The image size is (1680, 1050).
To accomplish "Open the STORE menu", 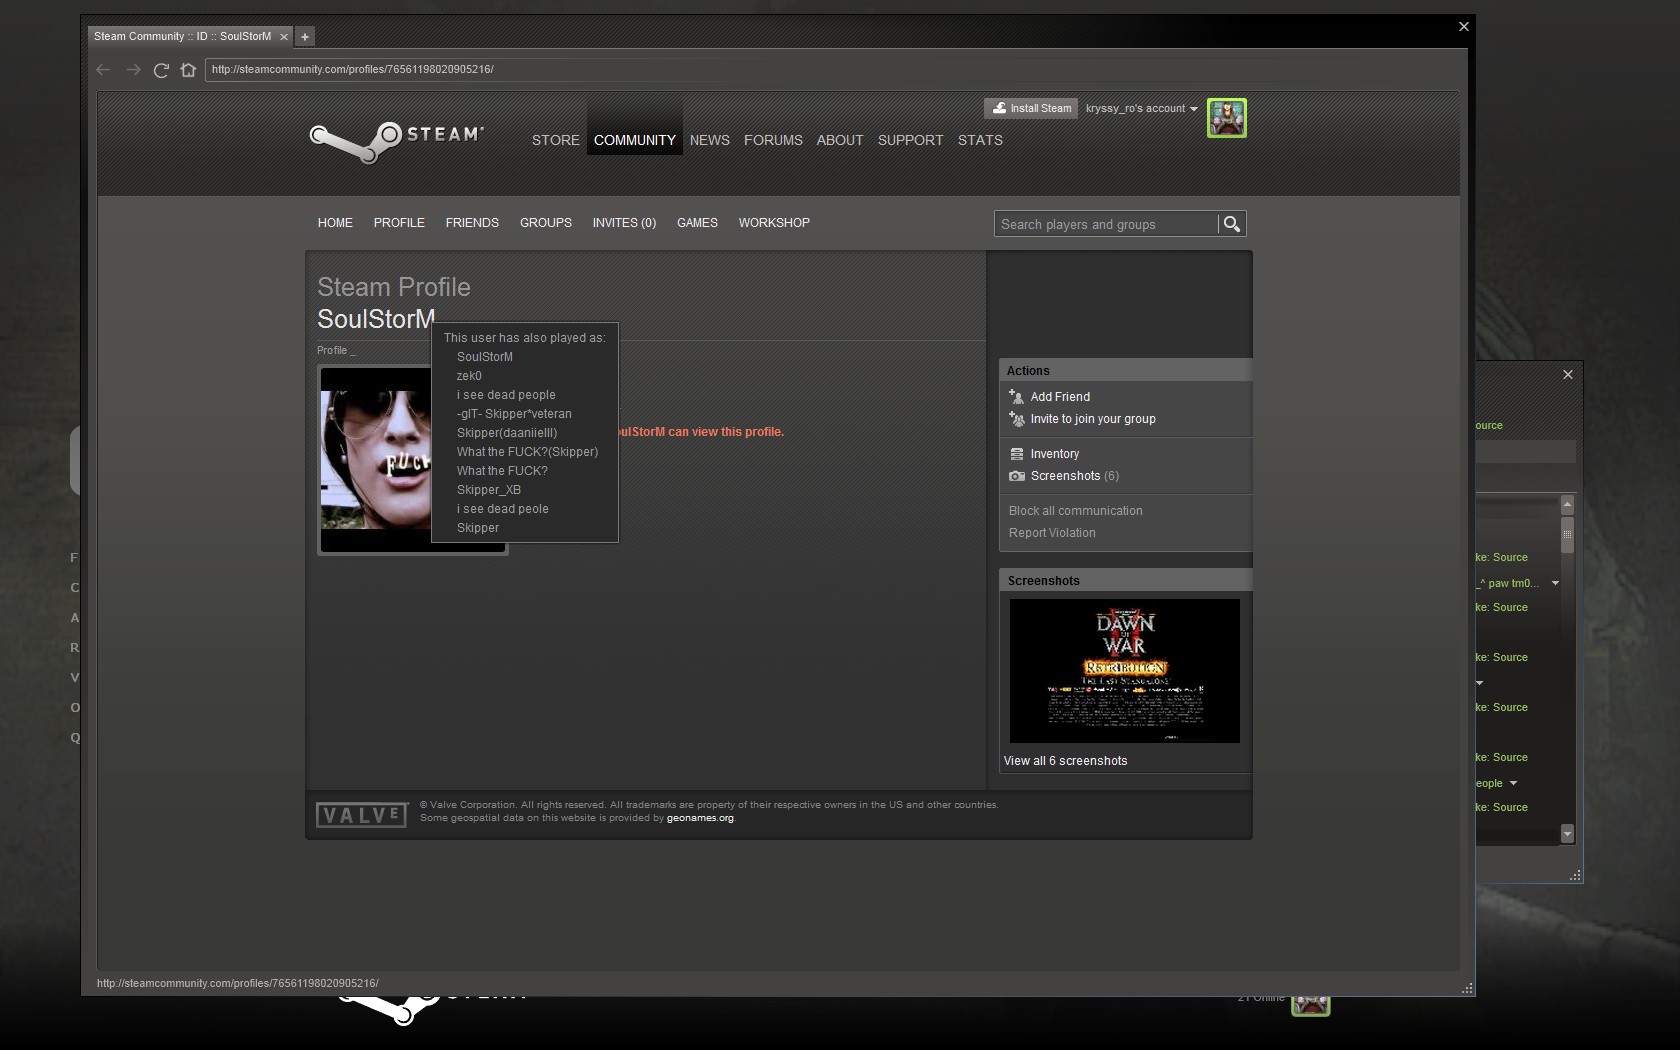I will coord(555,140).
